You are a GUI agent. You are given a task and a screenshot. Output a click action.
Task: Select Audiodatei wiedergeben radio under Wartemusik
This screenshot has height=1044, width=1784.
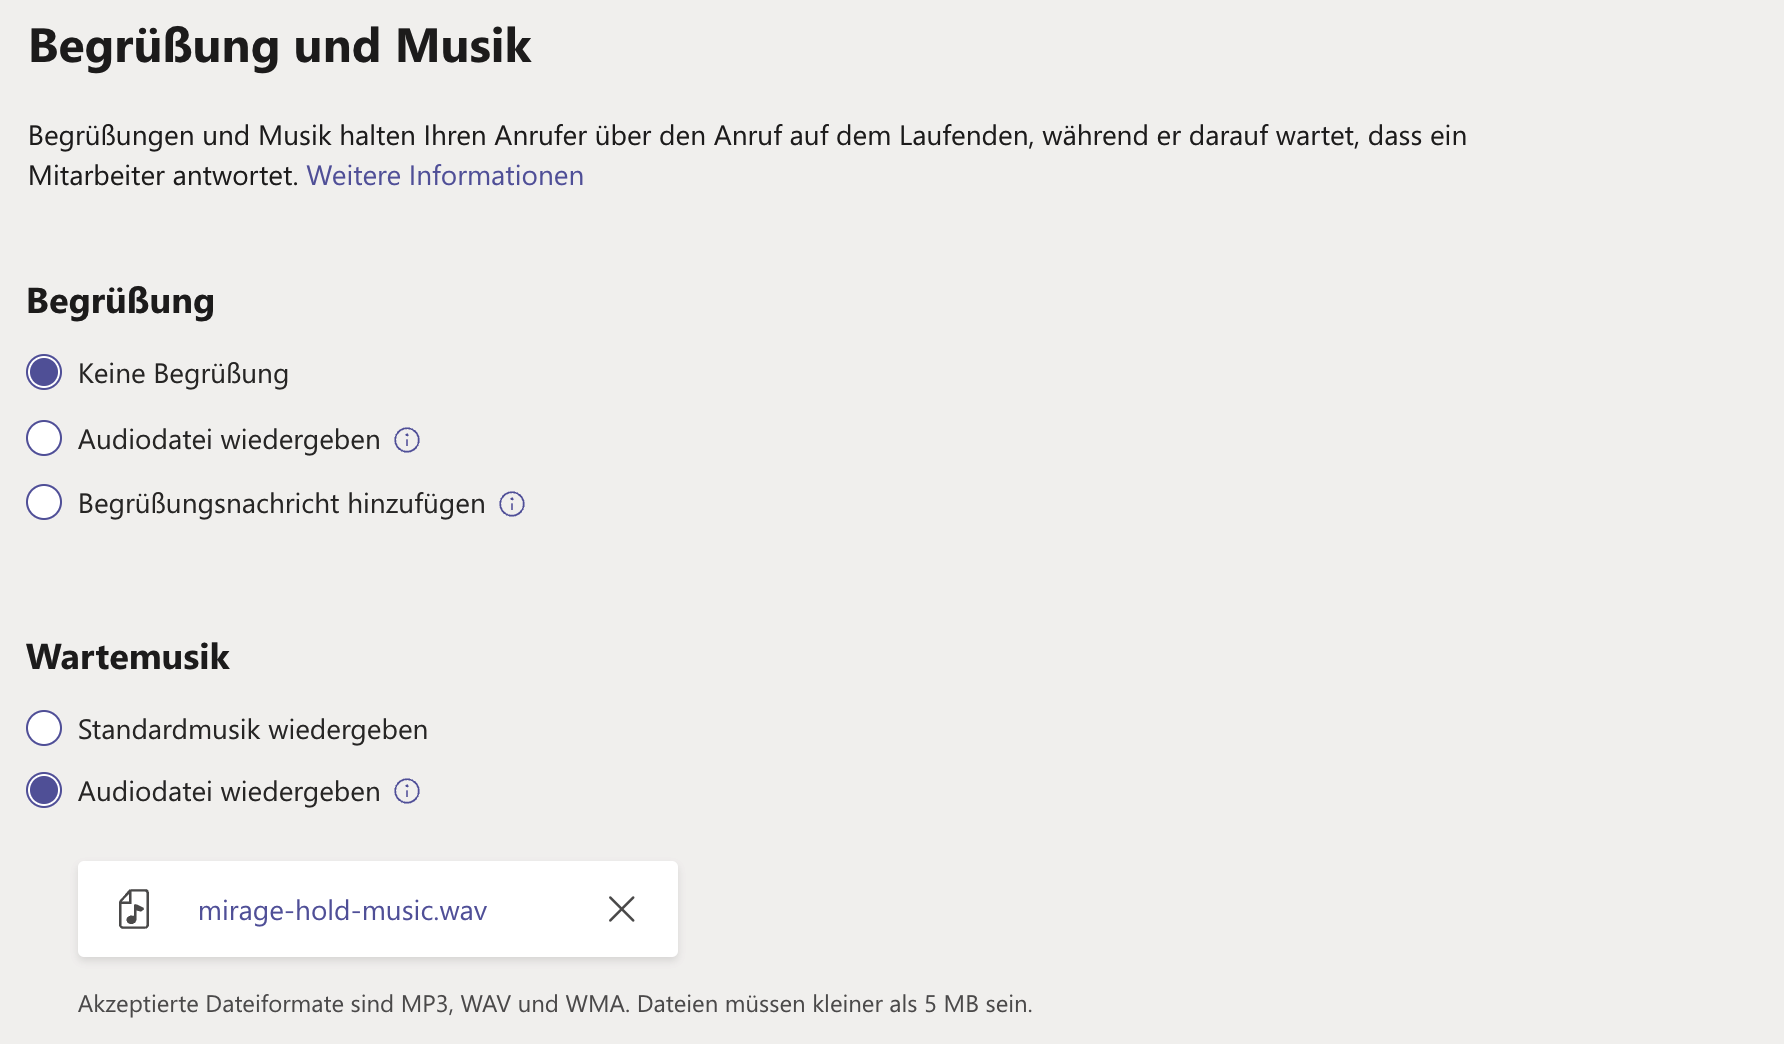click(x=44, y=790)
